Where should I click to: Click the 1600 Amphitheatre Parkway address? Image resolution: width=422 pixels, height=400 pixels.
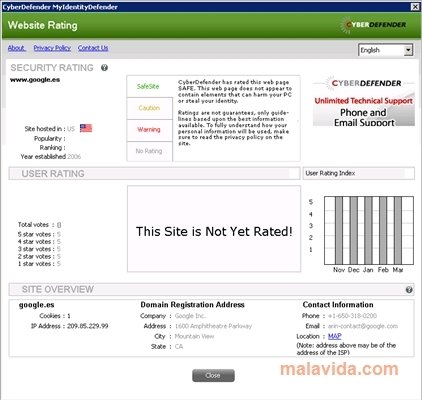(x=213, y=326)
